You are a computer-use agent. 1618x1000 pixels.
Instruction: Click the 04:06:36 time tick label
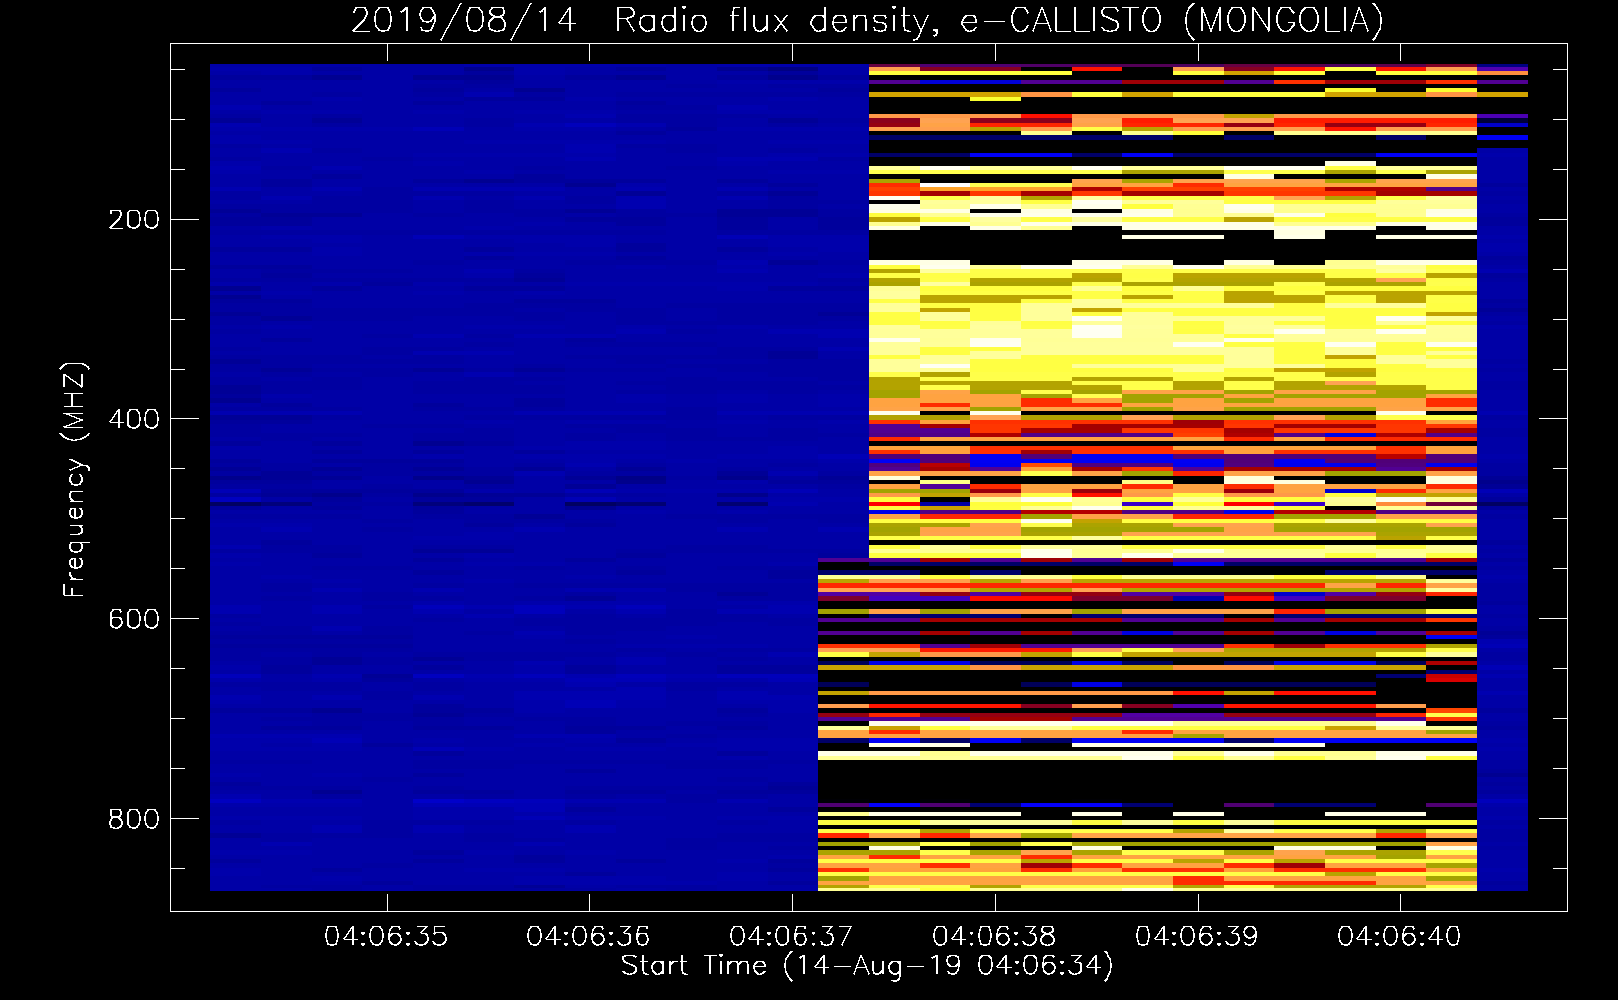[588, 937]
